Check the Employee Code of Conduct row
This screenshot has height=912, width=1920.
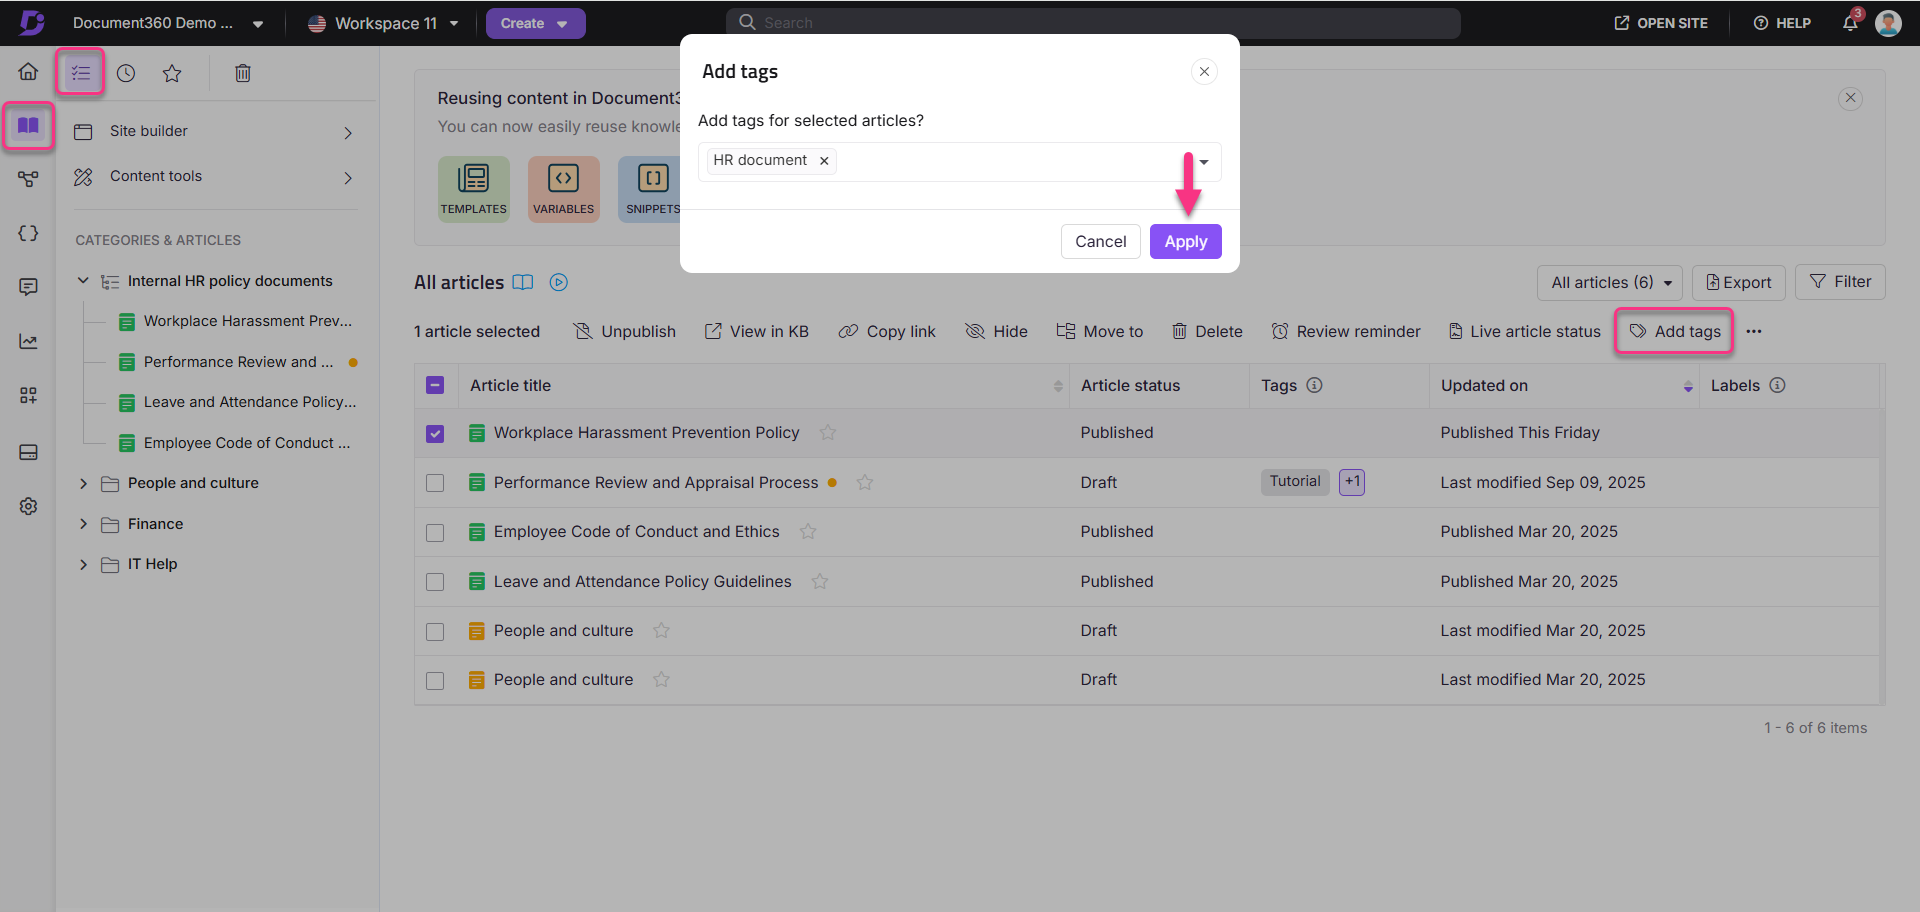click(x=435, y=533)
